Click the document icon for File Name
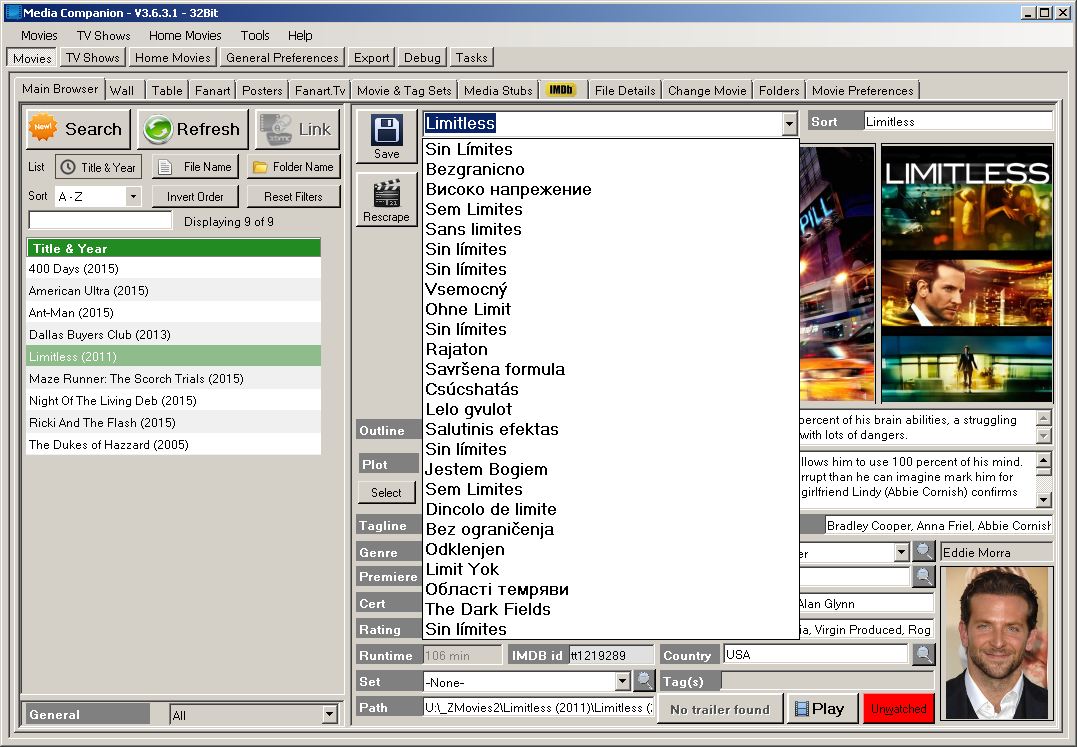This screenshot has width=1077, height=747. click(x=165, y=167)
